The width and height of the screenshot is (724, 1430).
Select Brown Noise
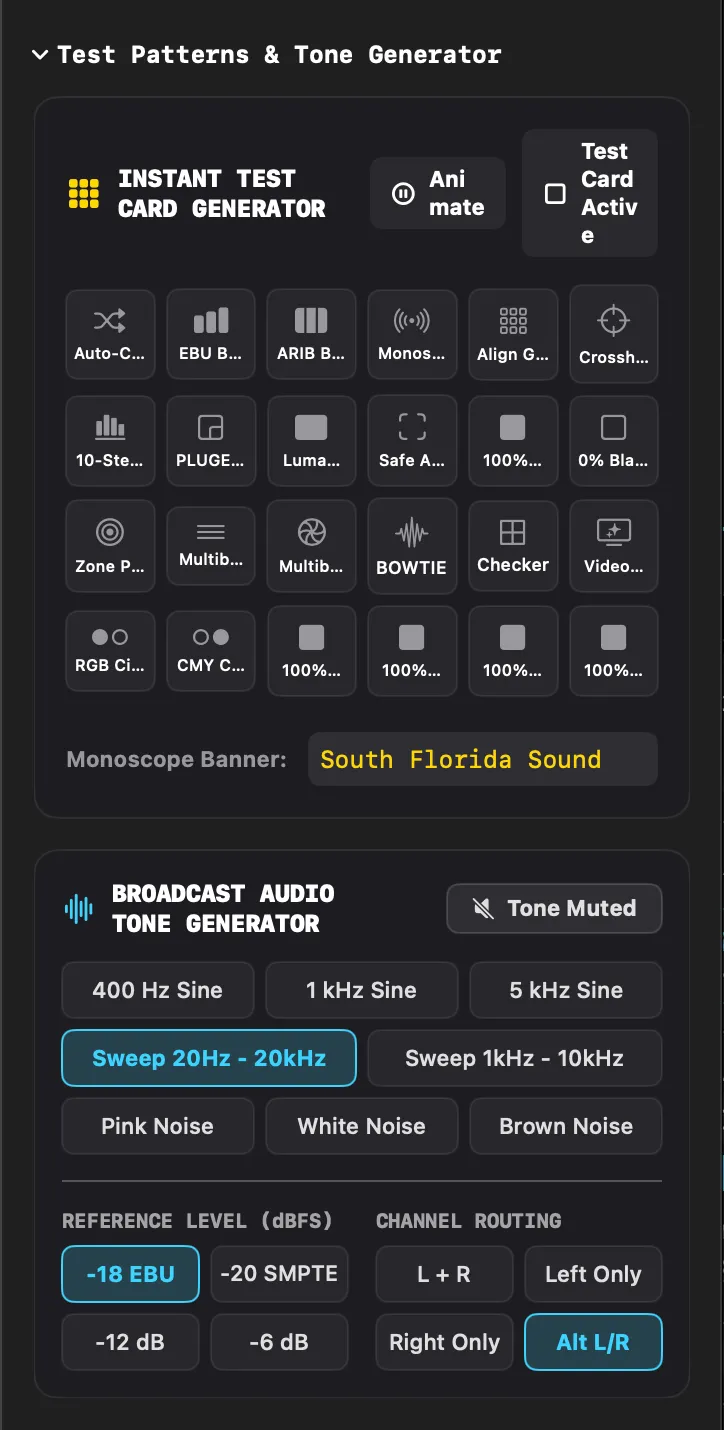click(566, 1126)
